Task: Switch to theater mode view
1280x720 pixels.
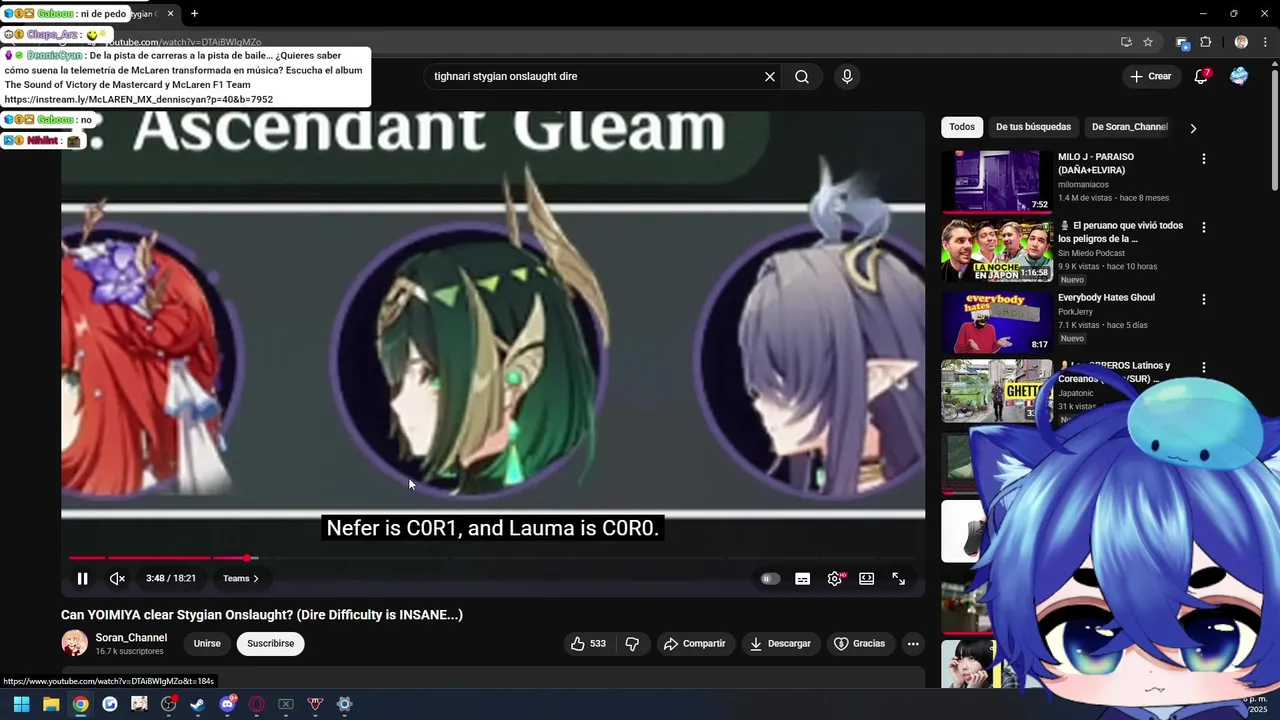Action: pyautogui.click(x=867, y=578)
